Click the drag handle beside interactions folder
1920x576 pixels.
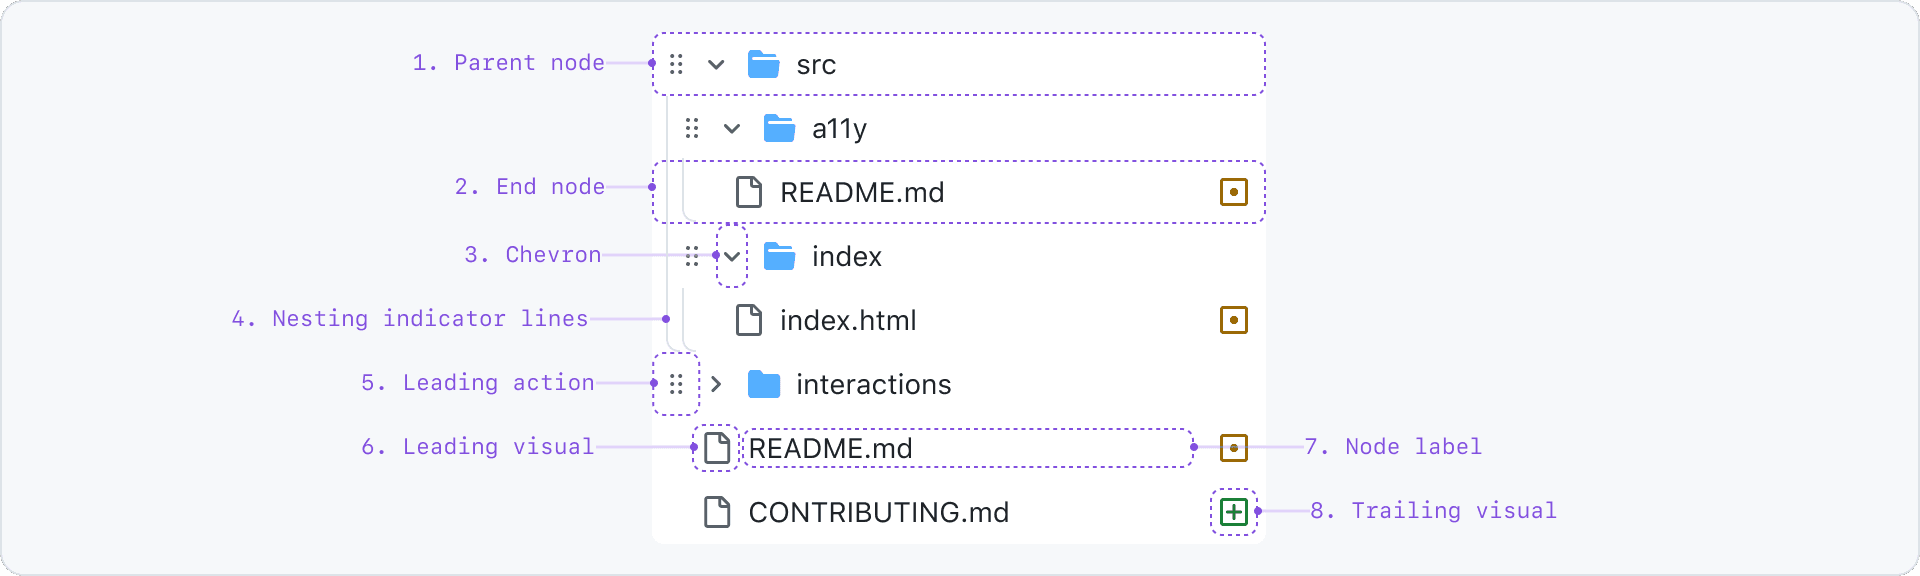(x=676, y=384)
